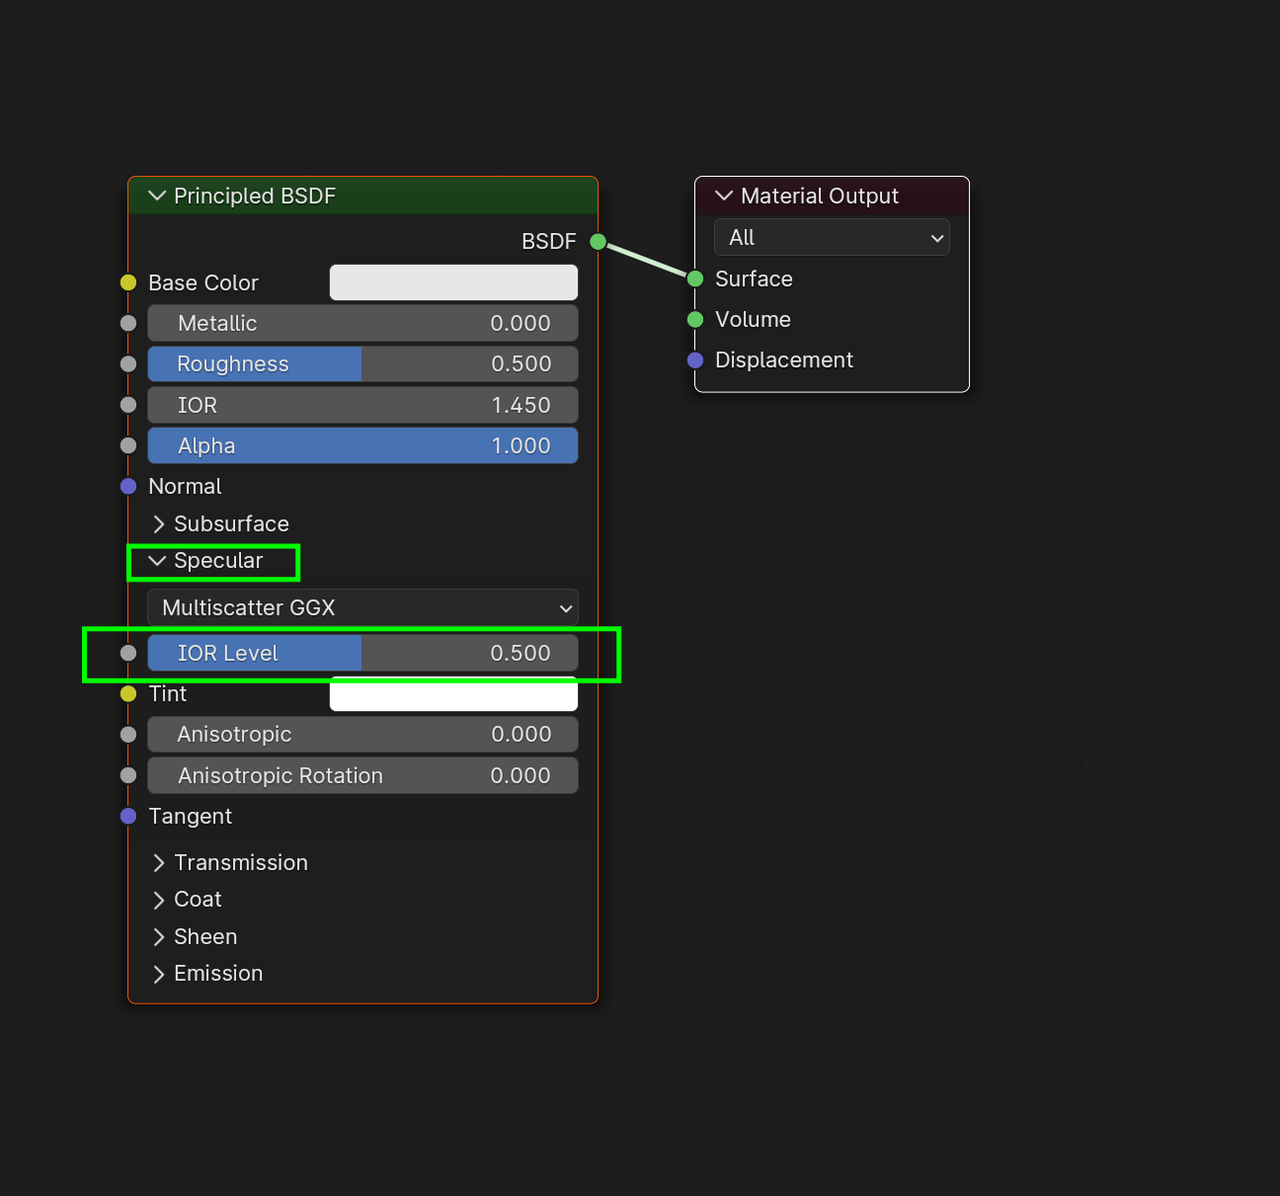
Task: Click the IOR input socket
Action: click(x=128, y=405)
